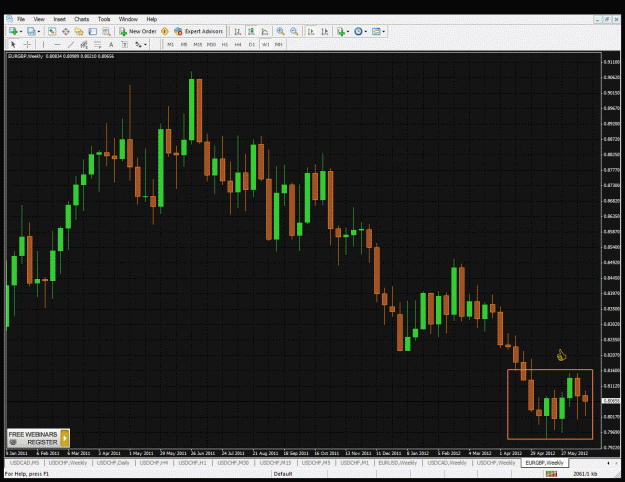This screenshot has width=625, height=482.
Task: Switch to the USDCAD,Weekly chart tab
Action: pyautogui.click(x=447, y=463)
